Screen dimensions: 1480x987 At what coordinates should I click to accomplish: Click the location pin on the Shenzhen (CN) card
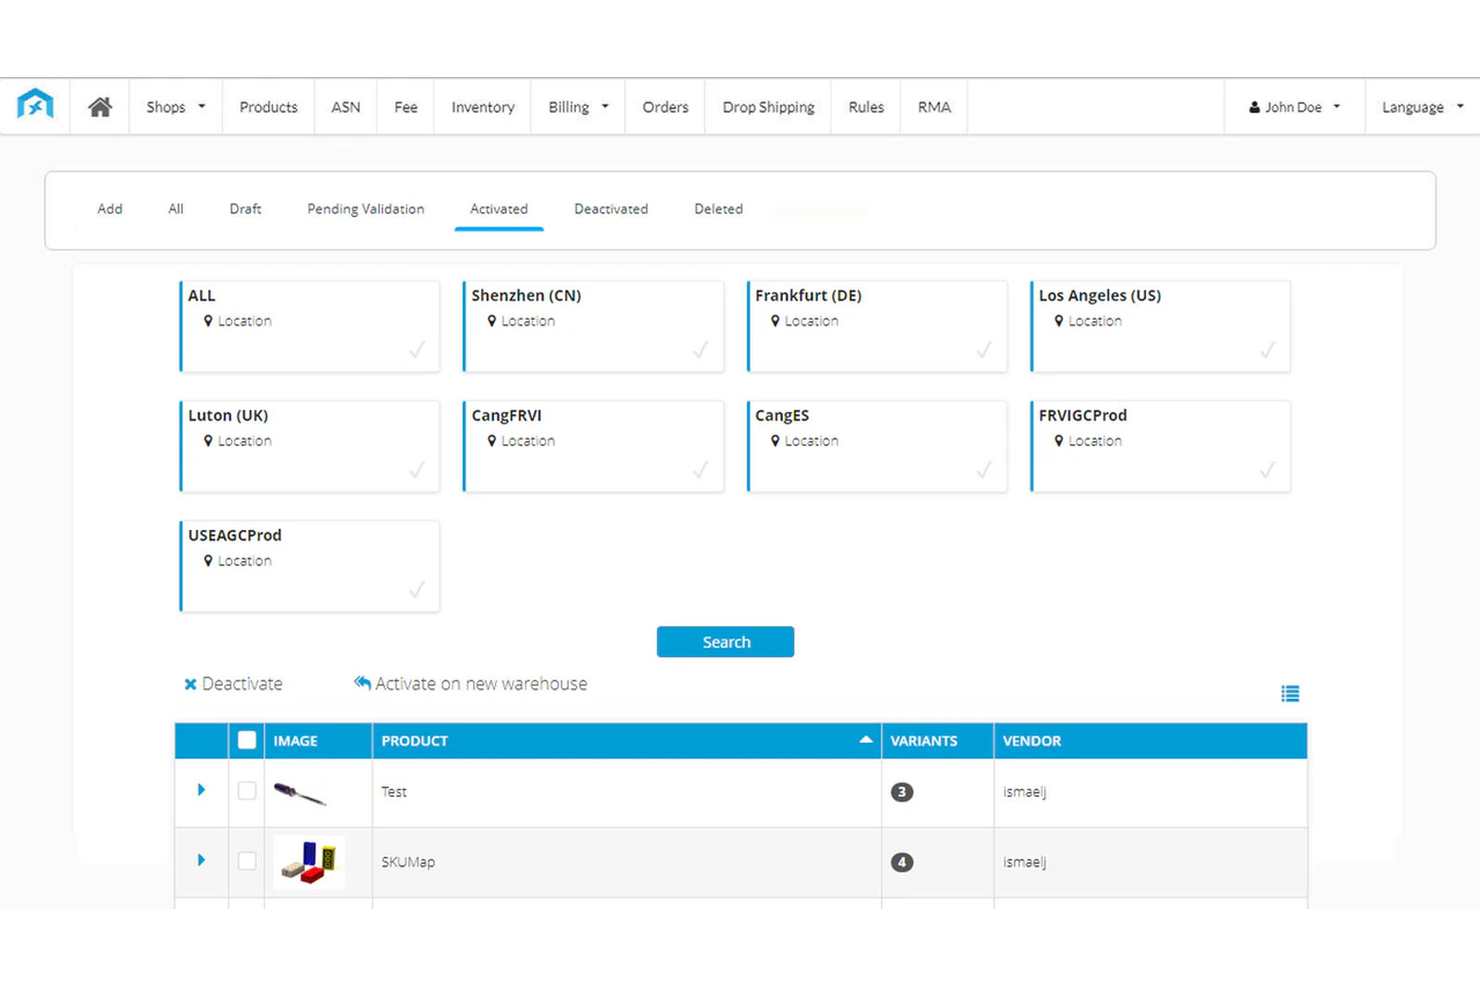pyautogui.click(x=491, y=320)
